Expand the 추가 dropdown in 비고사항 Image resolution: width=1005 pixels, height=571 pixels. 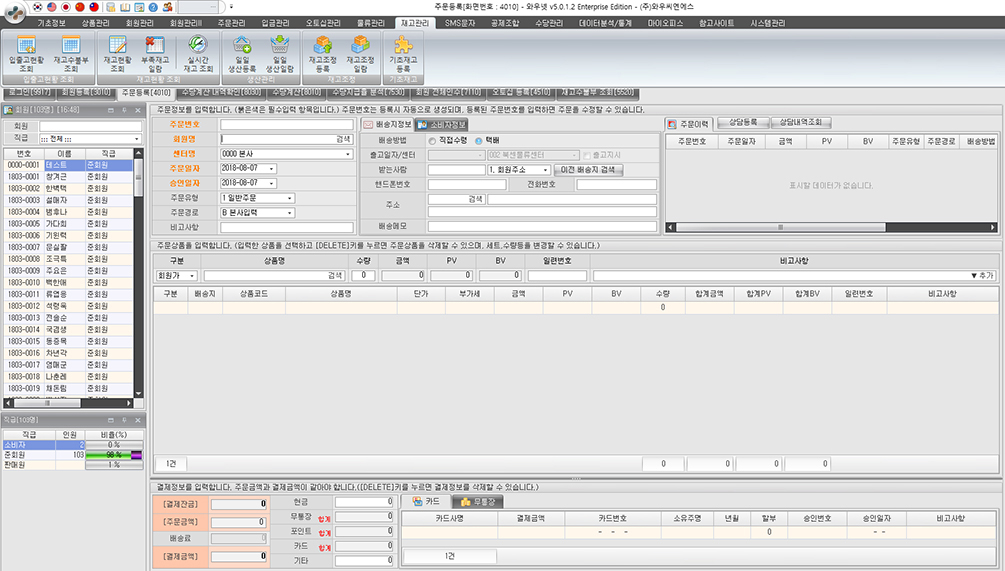point(982,276)
